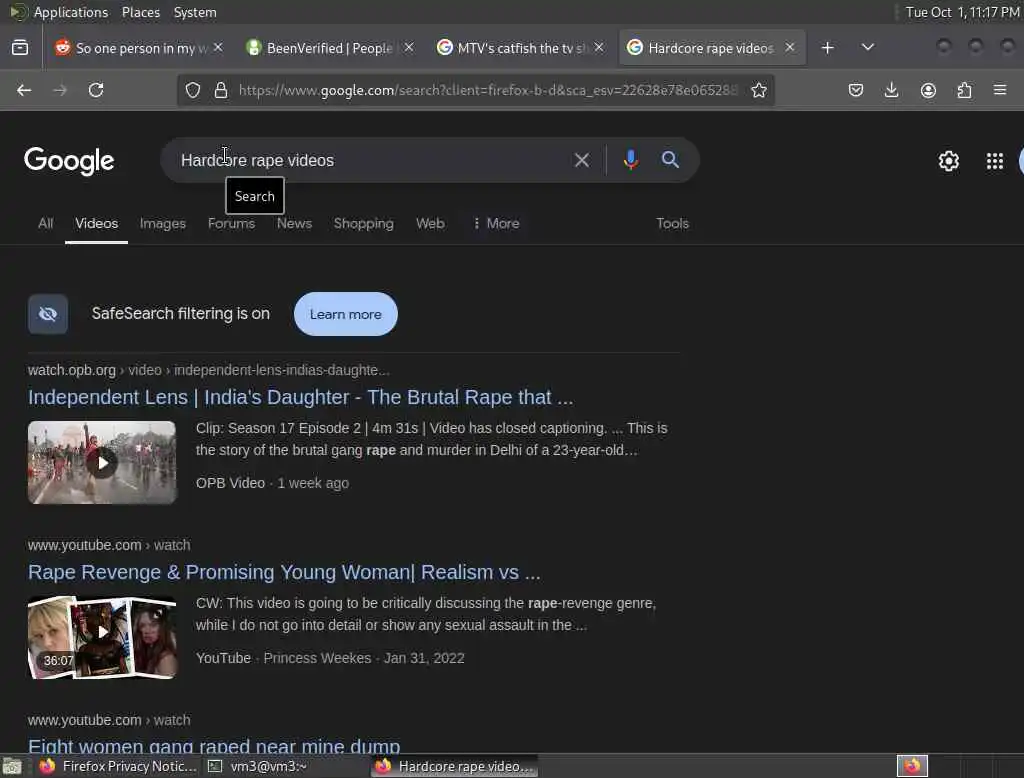Open the Firefox account icon

(x=928, y=90)
